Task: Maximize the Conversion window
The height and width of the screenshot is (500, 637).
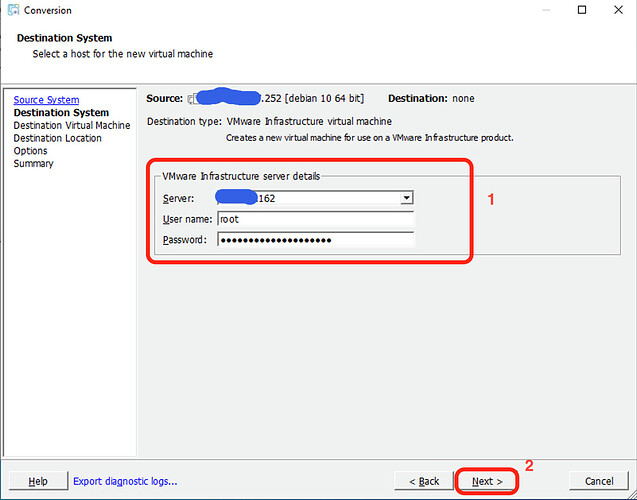Action: coord(582,10)
